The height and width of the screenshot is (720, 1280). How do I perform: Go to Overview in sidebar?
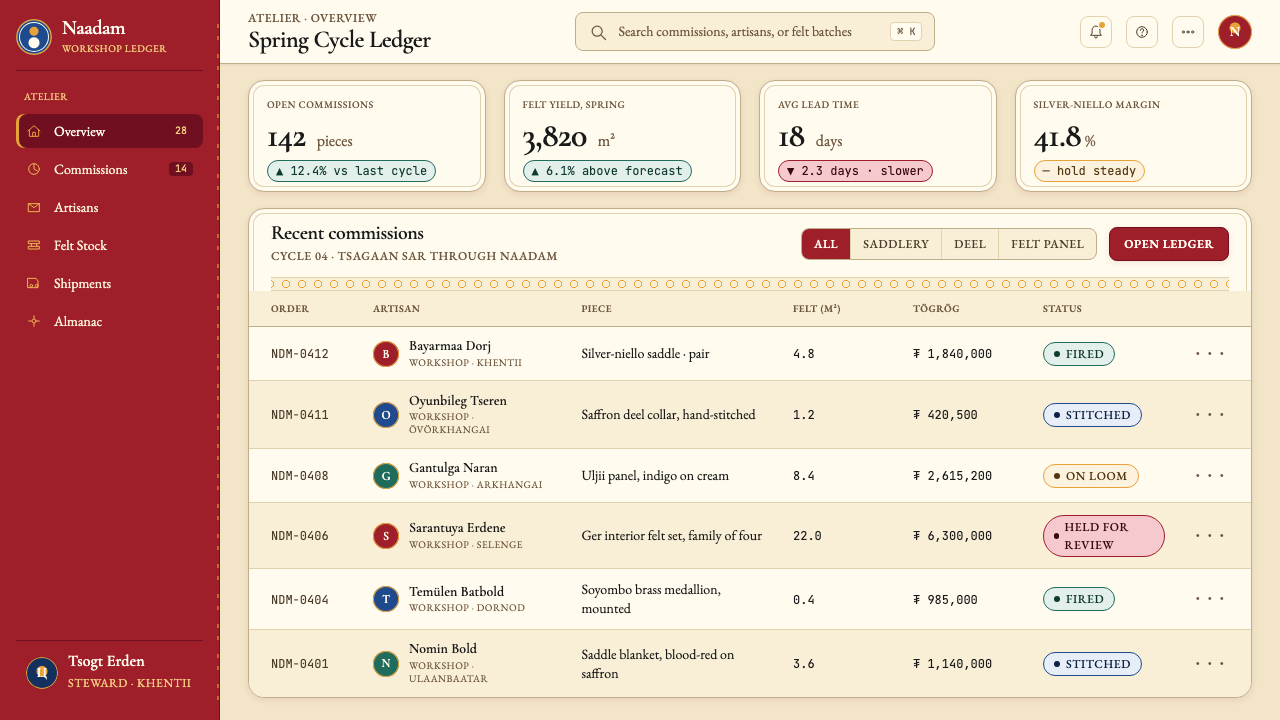(110, 131)
